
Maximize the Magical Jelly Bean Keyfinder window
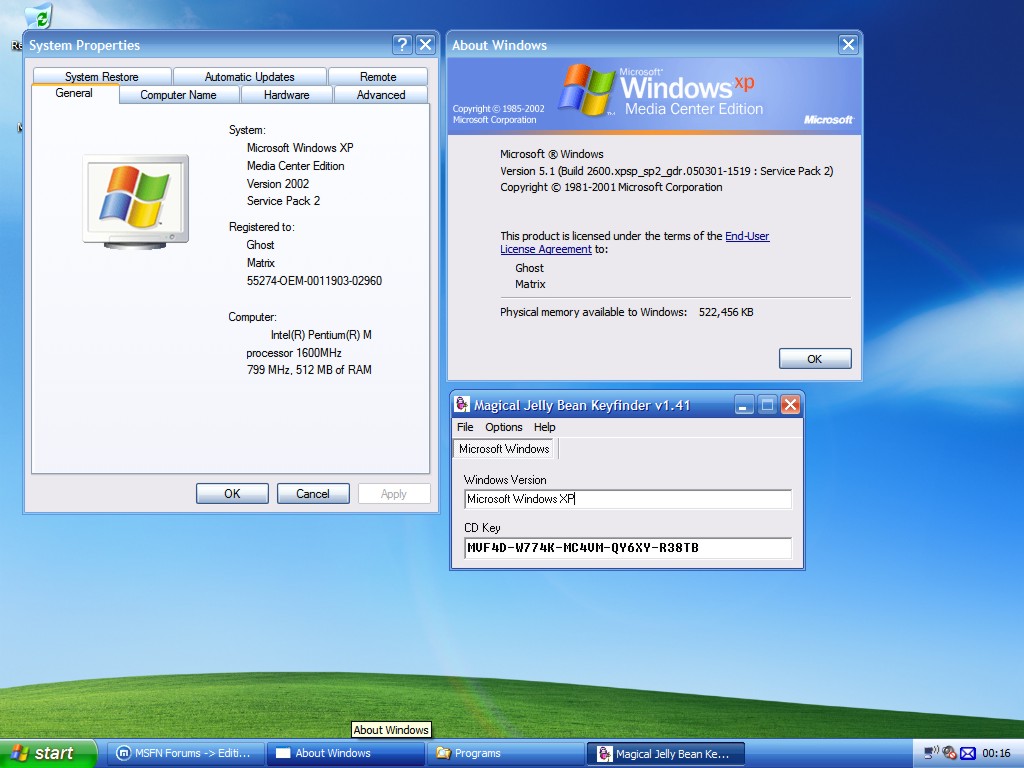click(x=767, y=405)
